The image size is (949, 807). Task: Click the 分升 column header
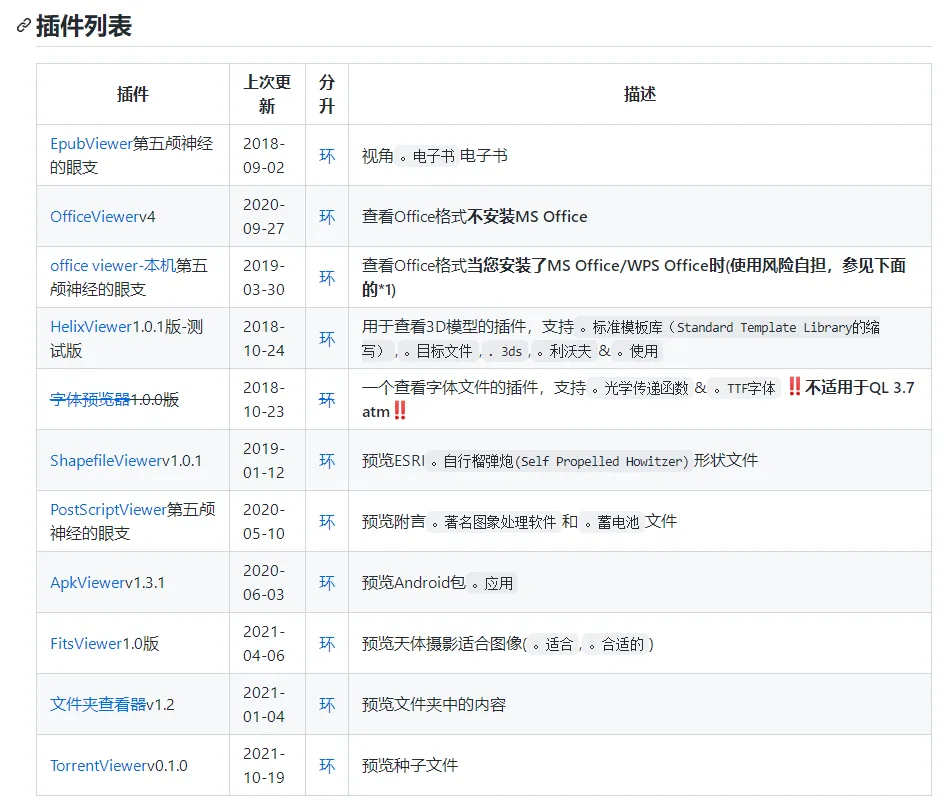tap(327, 94)
